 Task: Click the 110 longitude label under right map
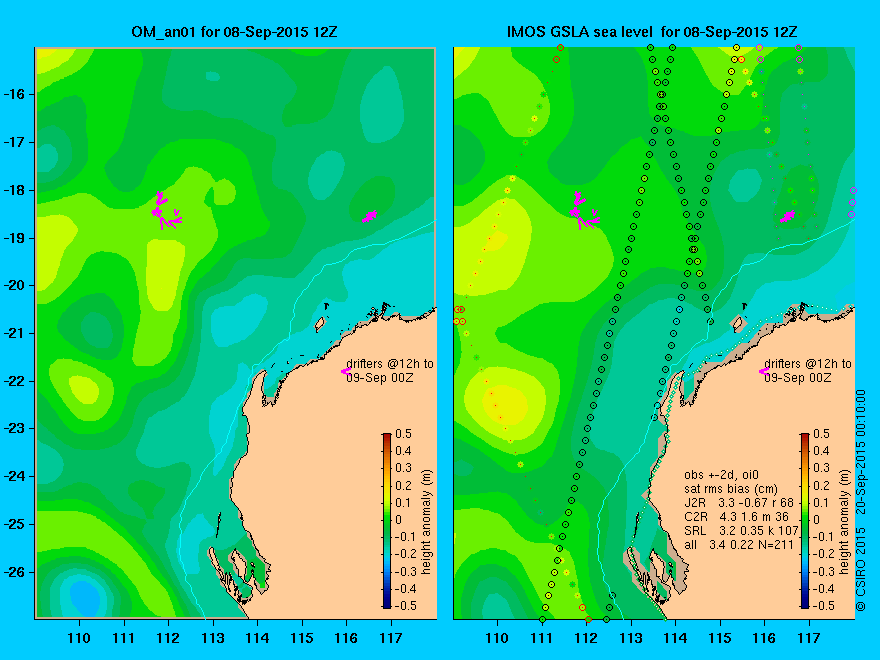pos(497,638)
